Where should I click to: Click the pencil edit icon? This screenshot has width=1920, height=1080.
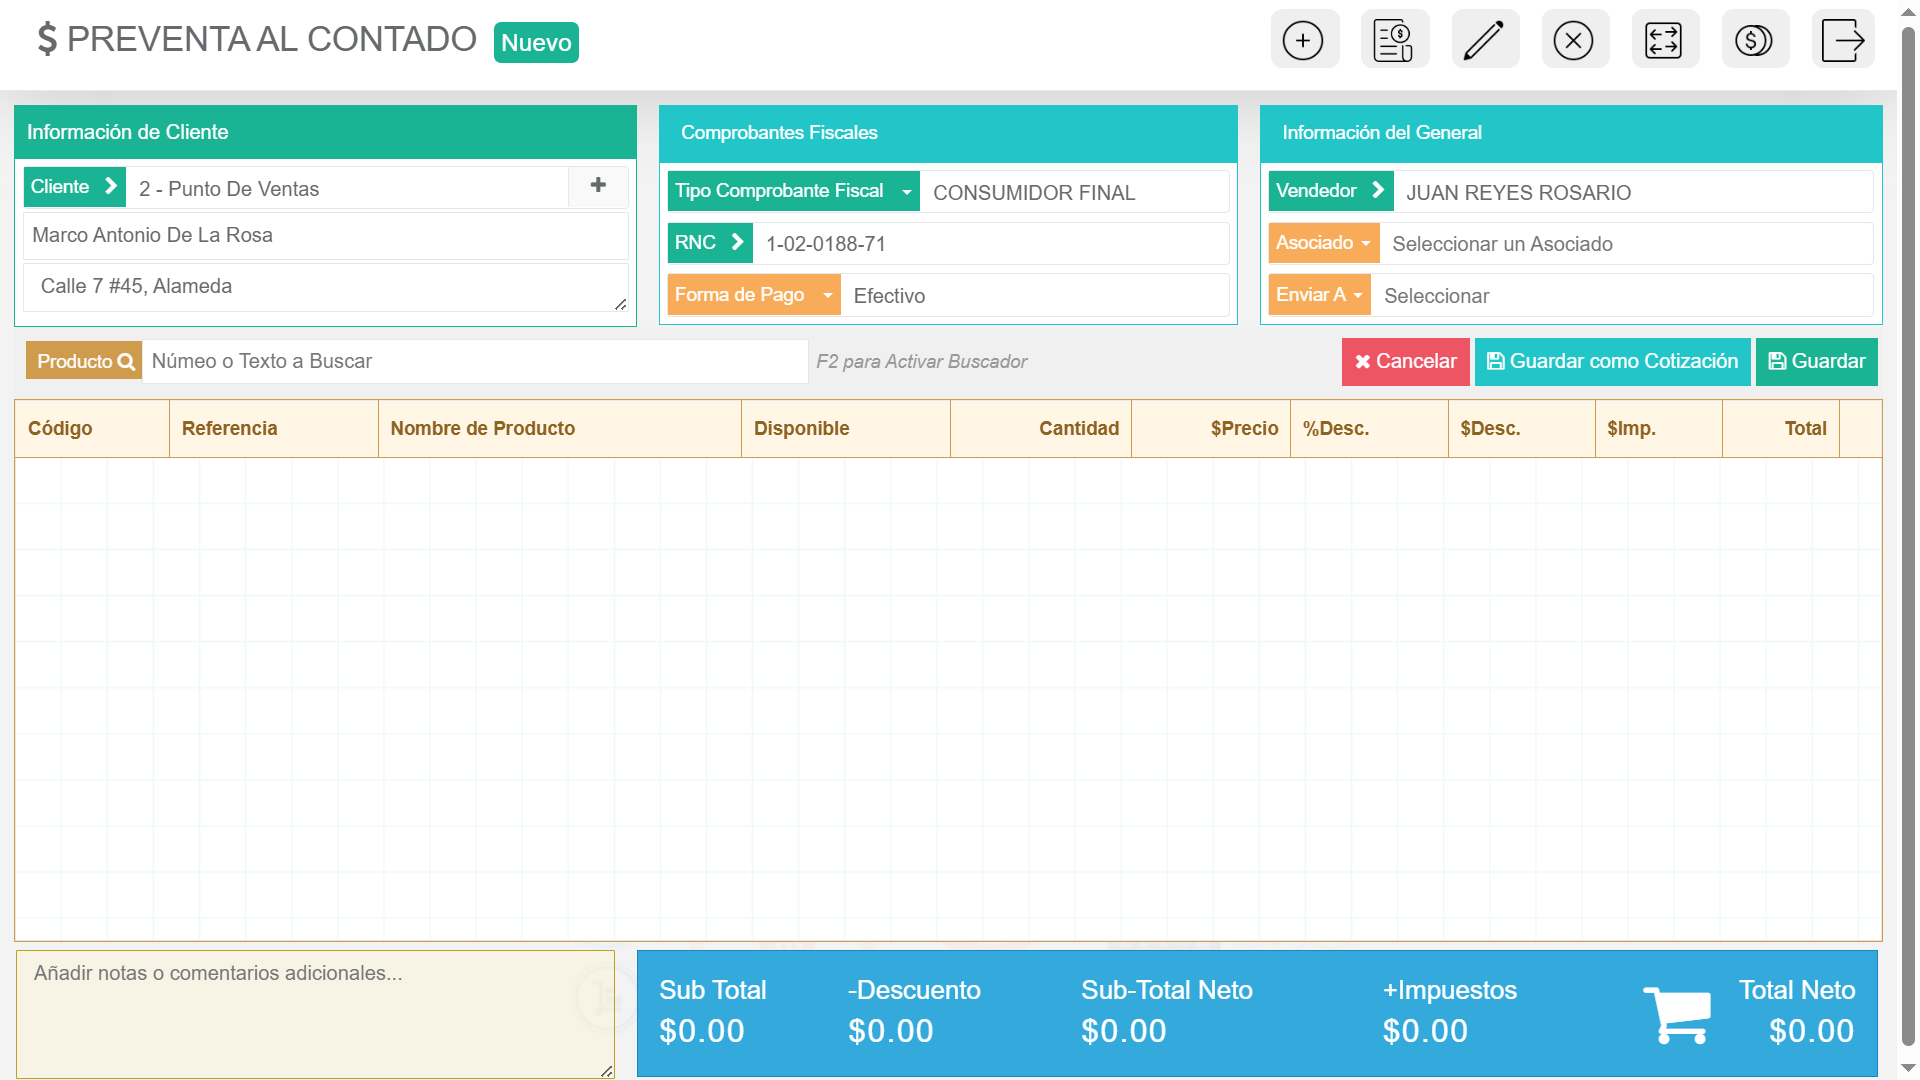[x=1484, y=41]
